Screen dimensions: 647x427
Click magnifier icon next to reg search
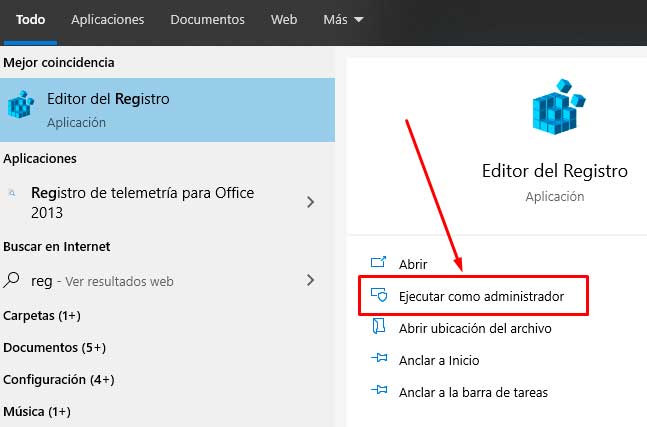[x=11, y=280]
